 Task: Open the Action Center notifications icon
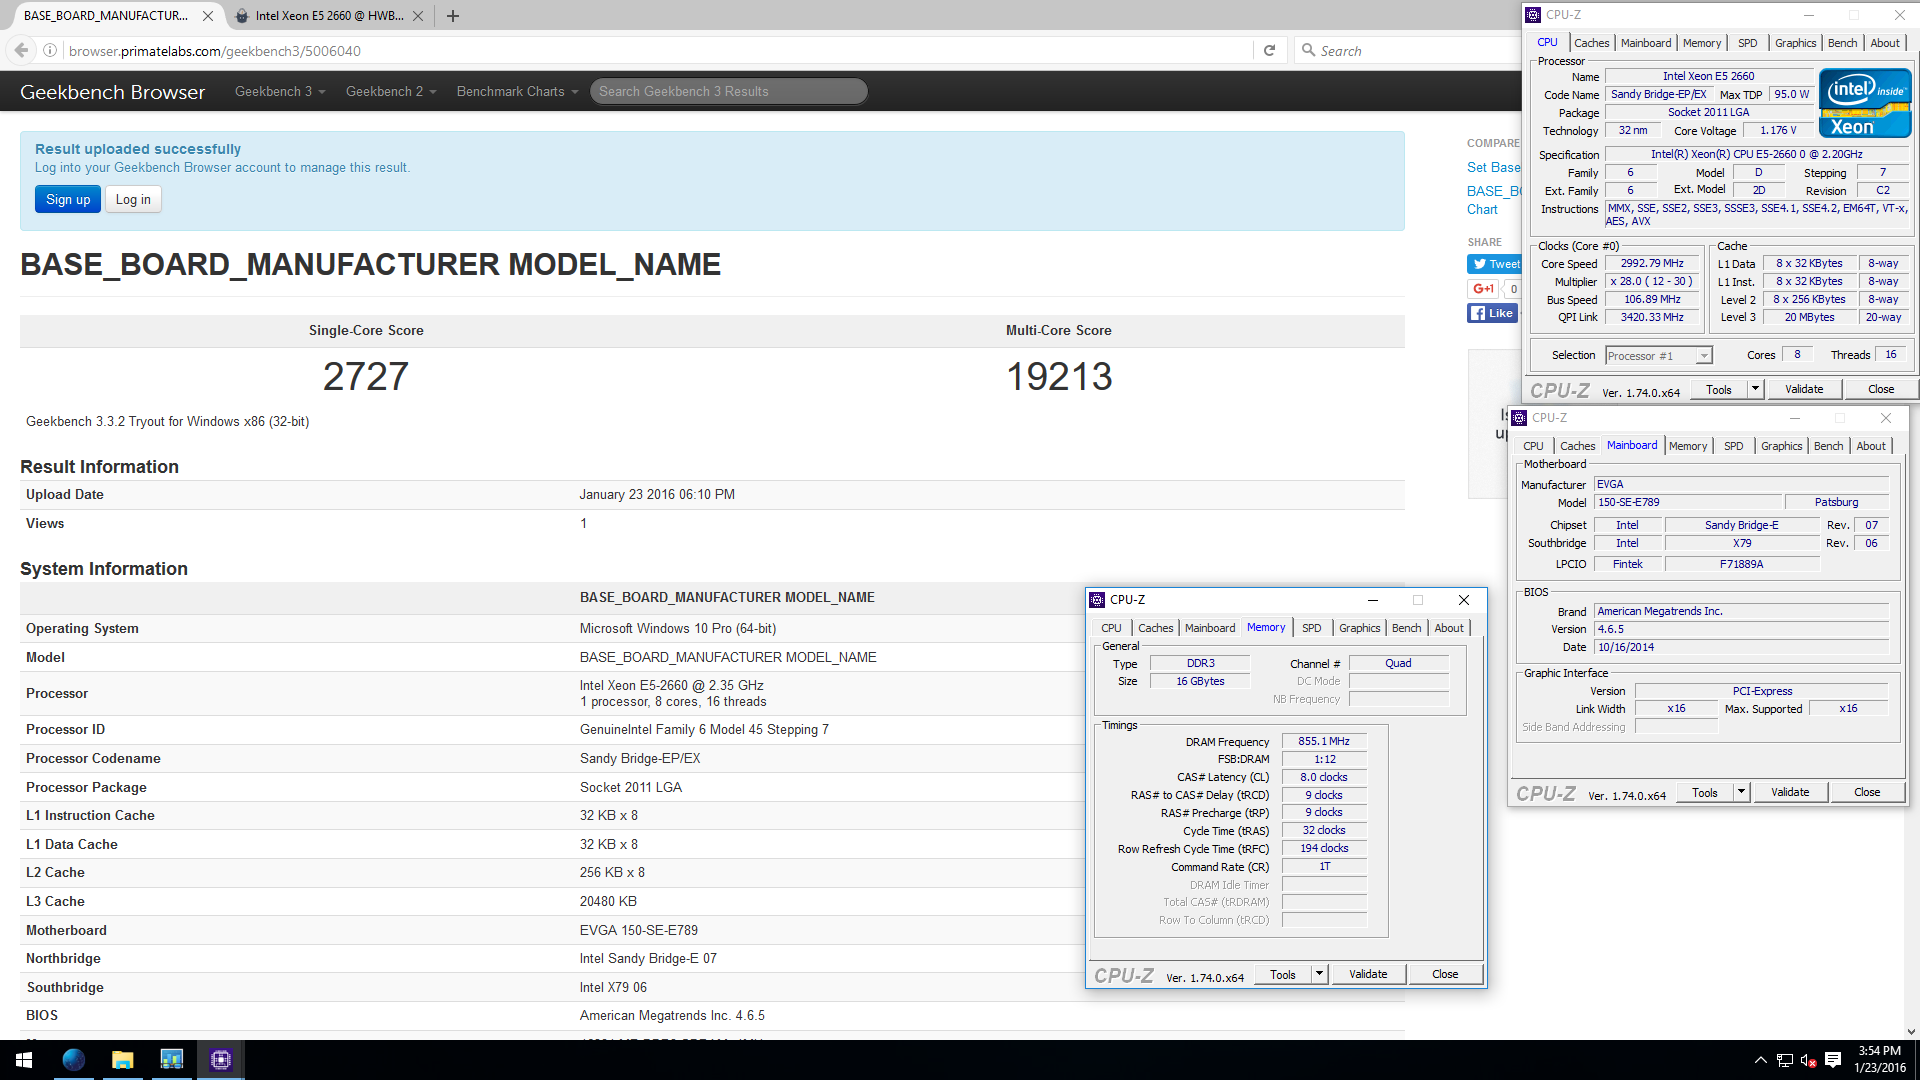1833,1059
